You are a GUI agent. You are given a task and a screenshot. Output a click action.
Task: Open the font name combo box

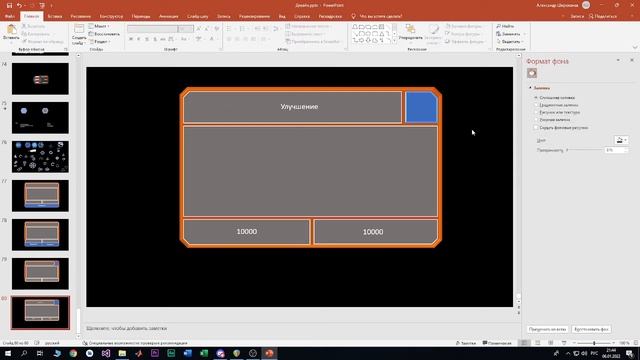[152, 29]
